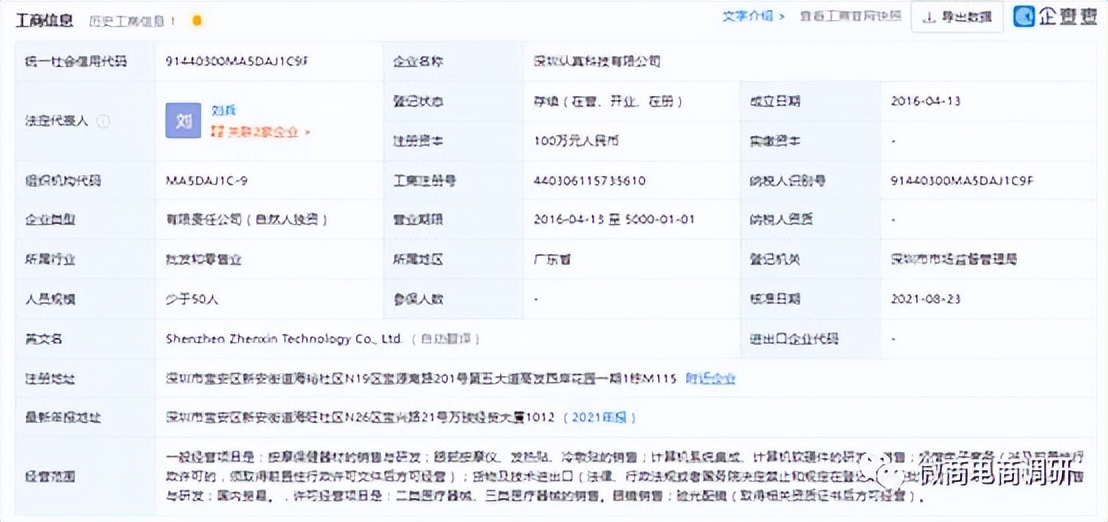Open the 工商信息 tab
This screenshot has height=522, width=1108.
coord(45,20)
